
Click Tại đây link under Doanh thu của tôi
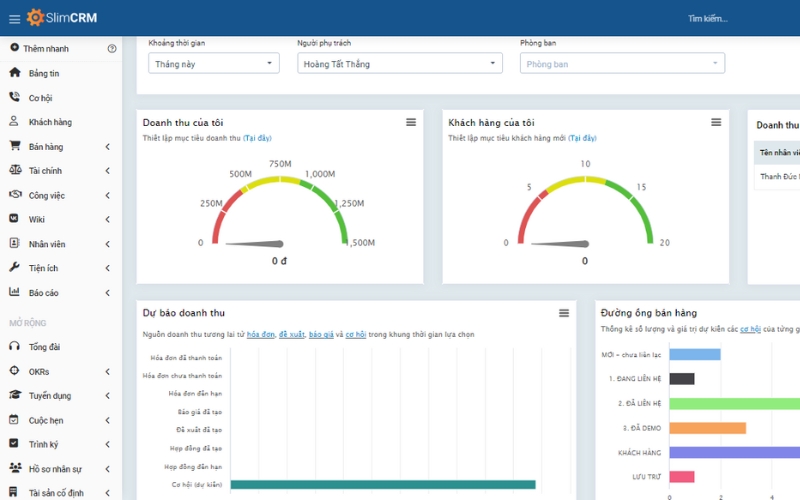(x=257, y=138)
